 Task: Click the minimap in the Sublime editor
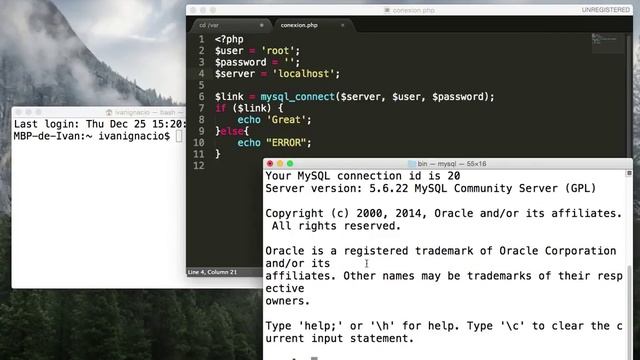click(x=607, y=43)
